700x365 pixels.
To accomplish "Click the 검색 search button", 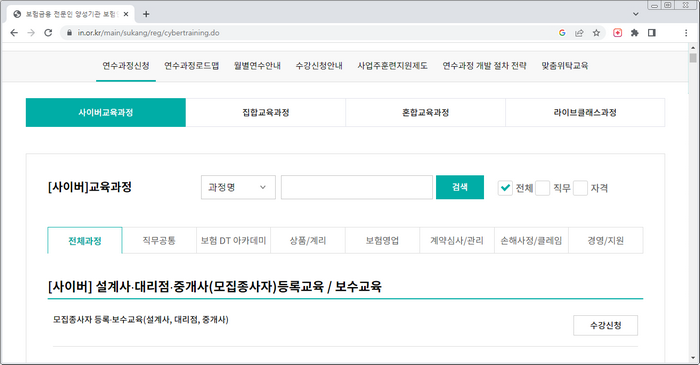I will click(x=460, y=187).
